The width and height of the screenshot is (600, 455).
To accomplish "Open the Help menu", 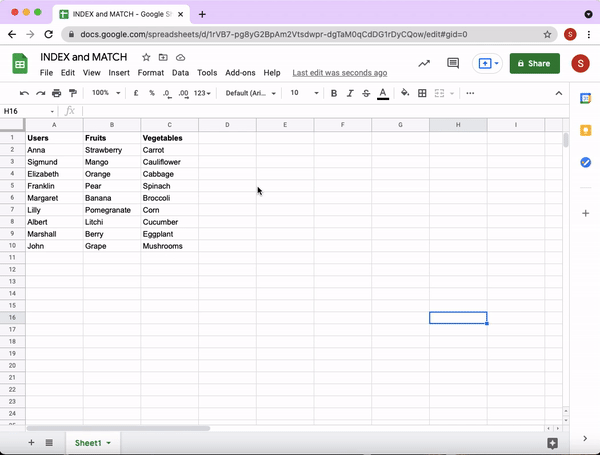I will (x=272, y=73).
